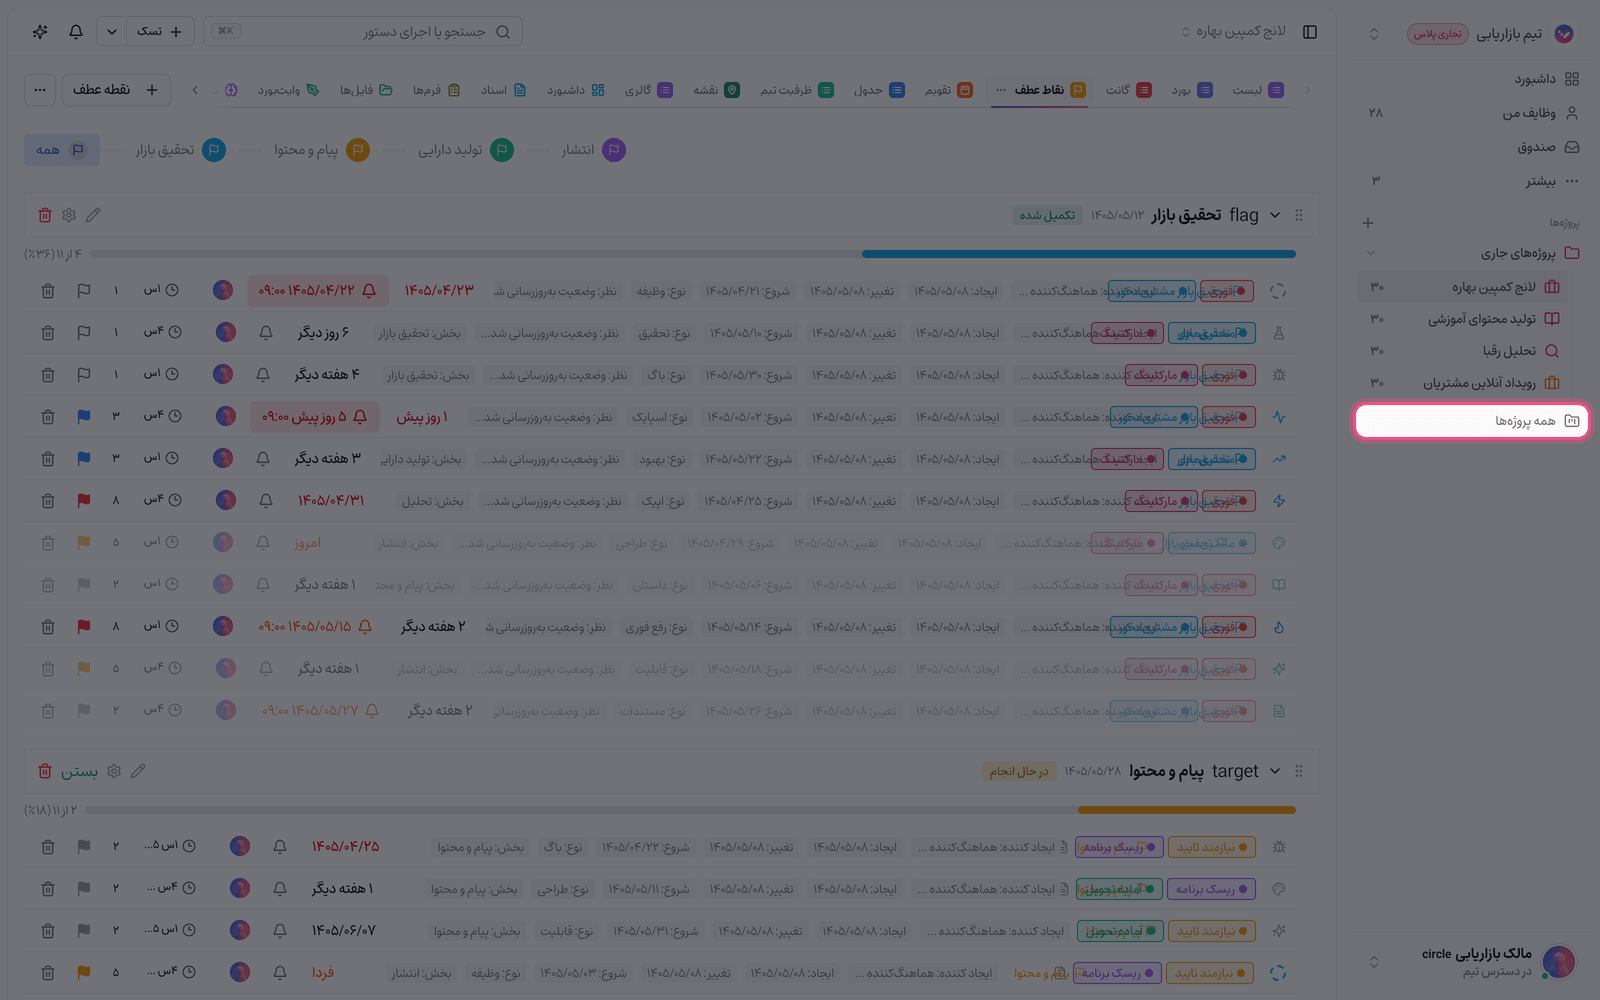Click the نقطه عطف add button
Screen dimensions: 1600x1000
tap(116, 90)
